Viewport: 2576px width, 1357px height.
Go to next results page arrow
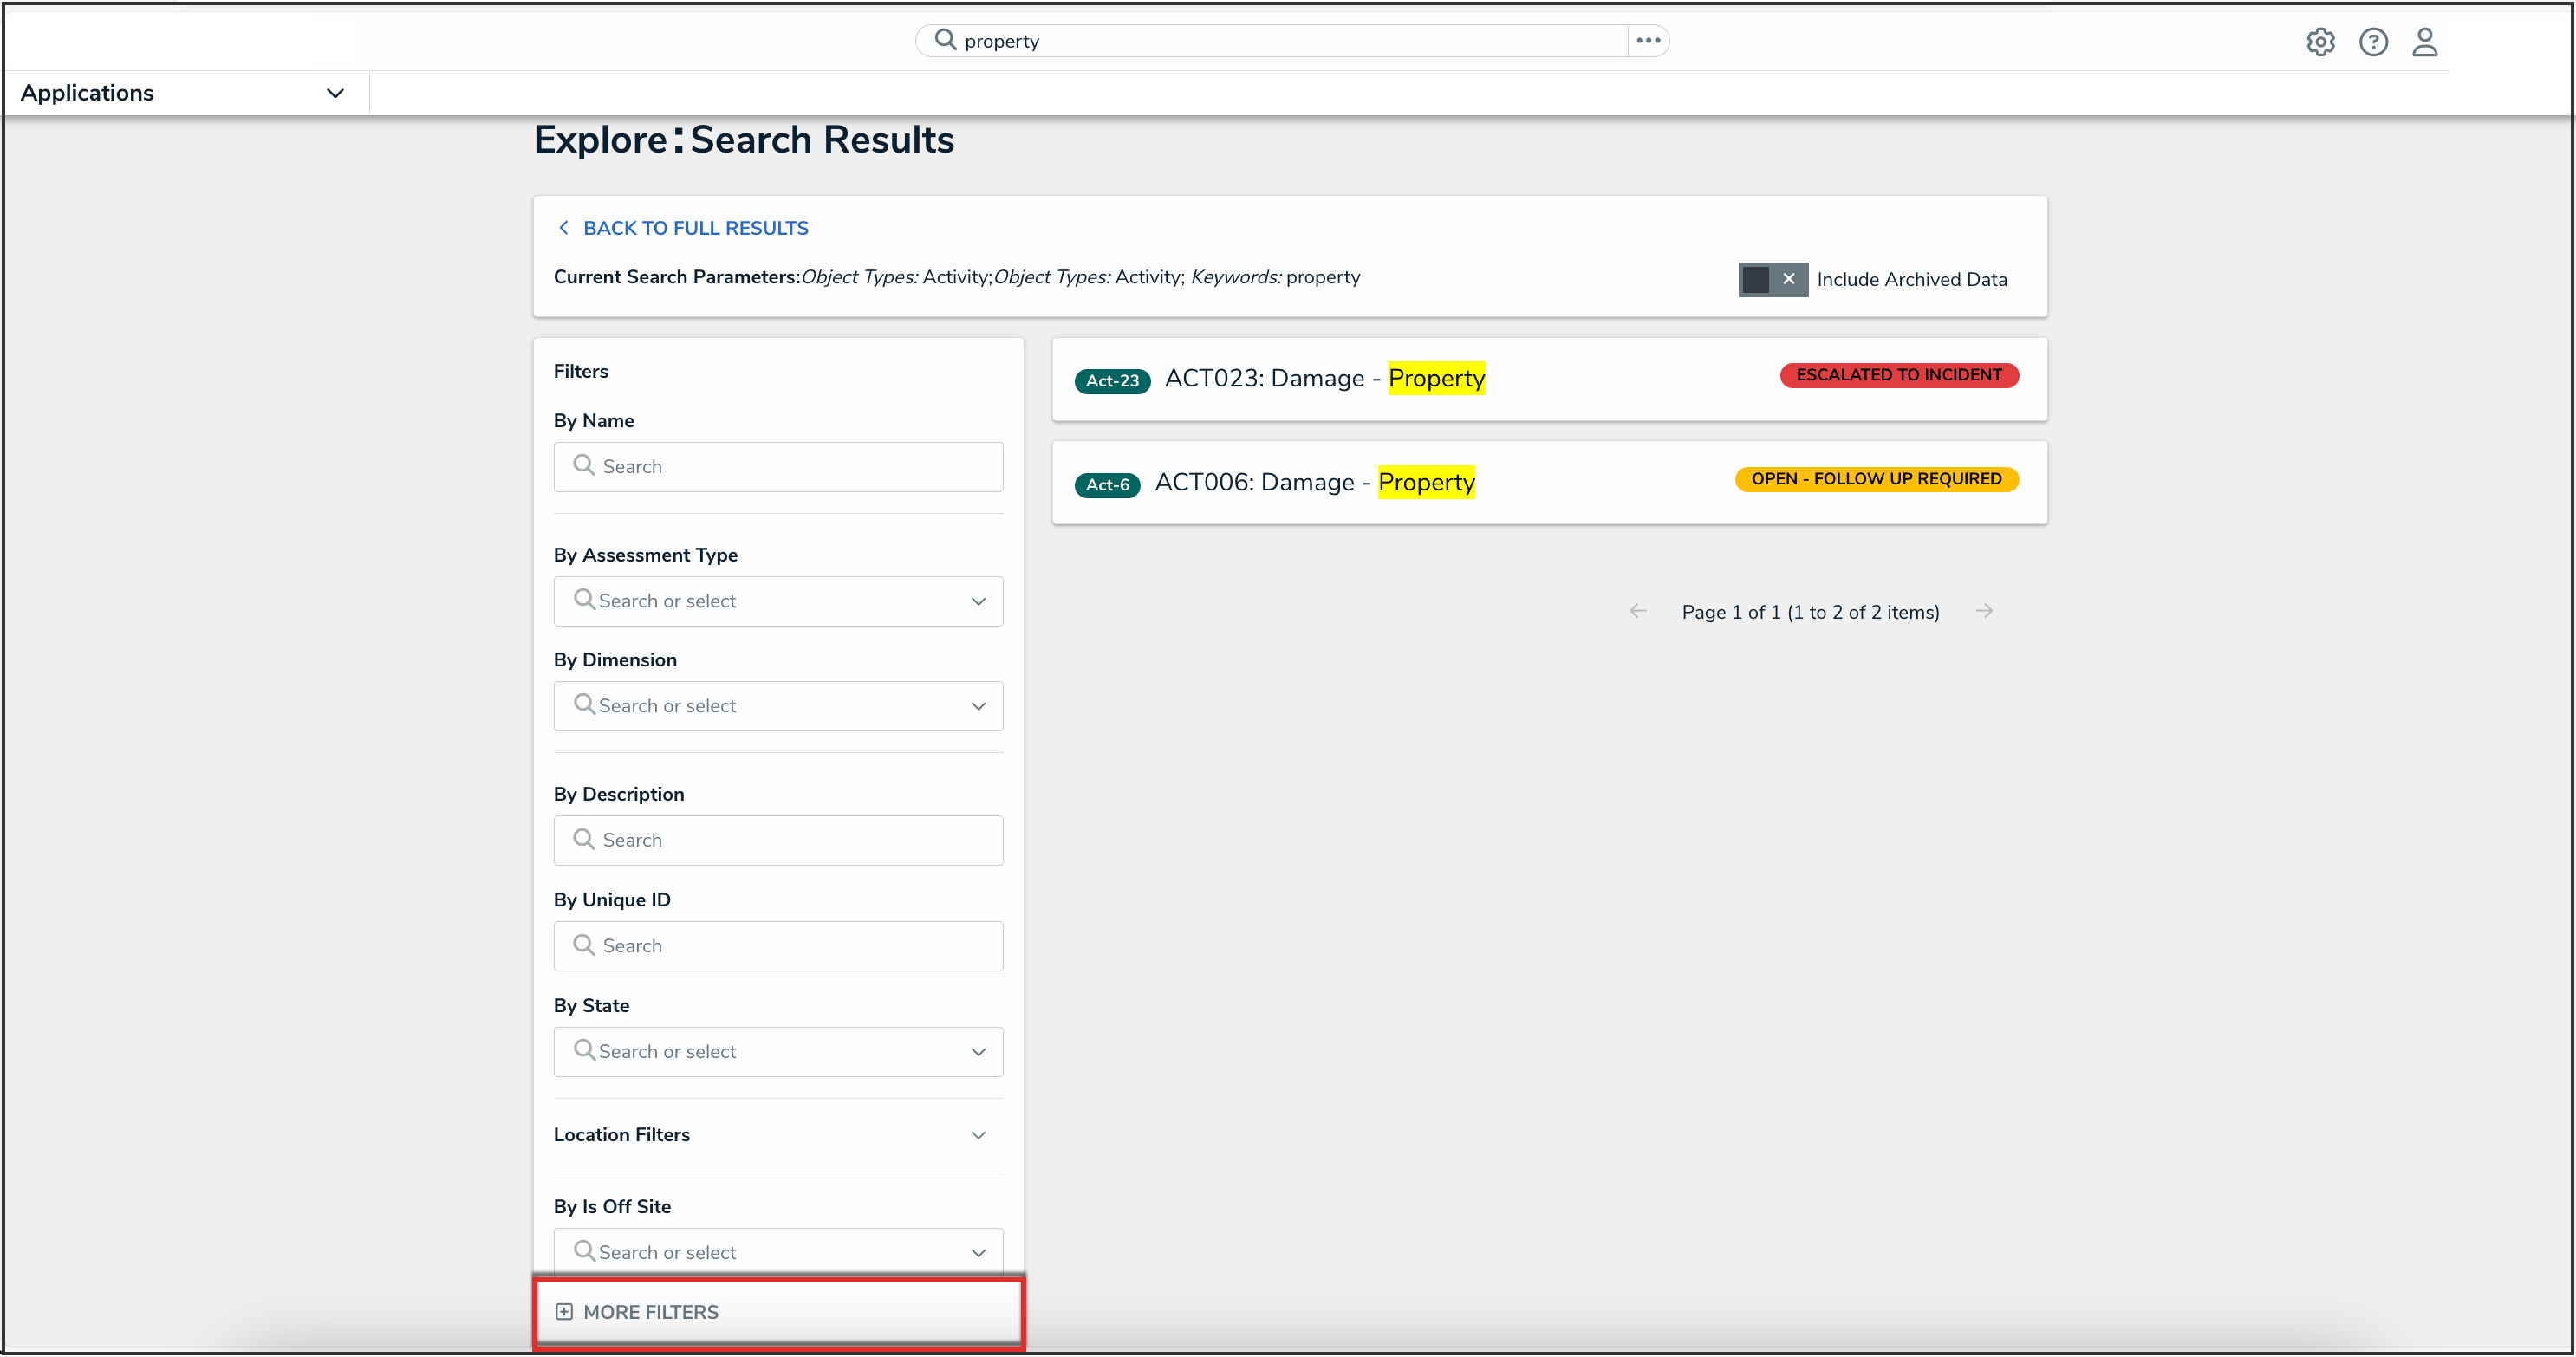[1984, 611]
